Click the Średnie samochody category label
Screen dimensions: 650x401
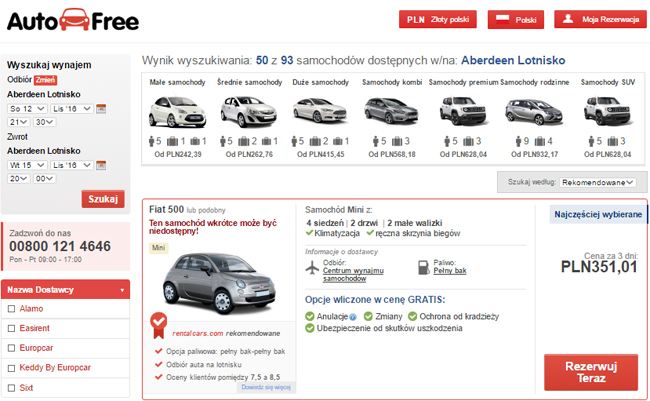click(x=250, y=82)
